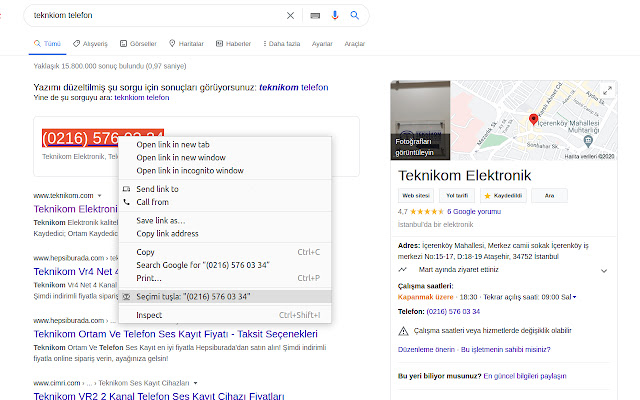Select the Tümü tab
Viewport: 640px width, 400px height.
pyautogui.click(x=47, y=44)
